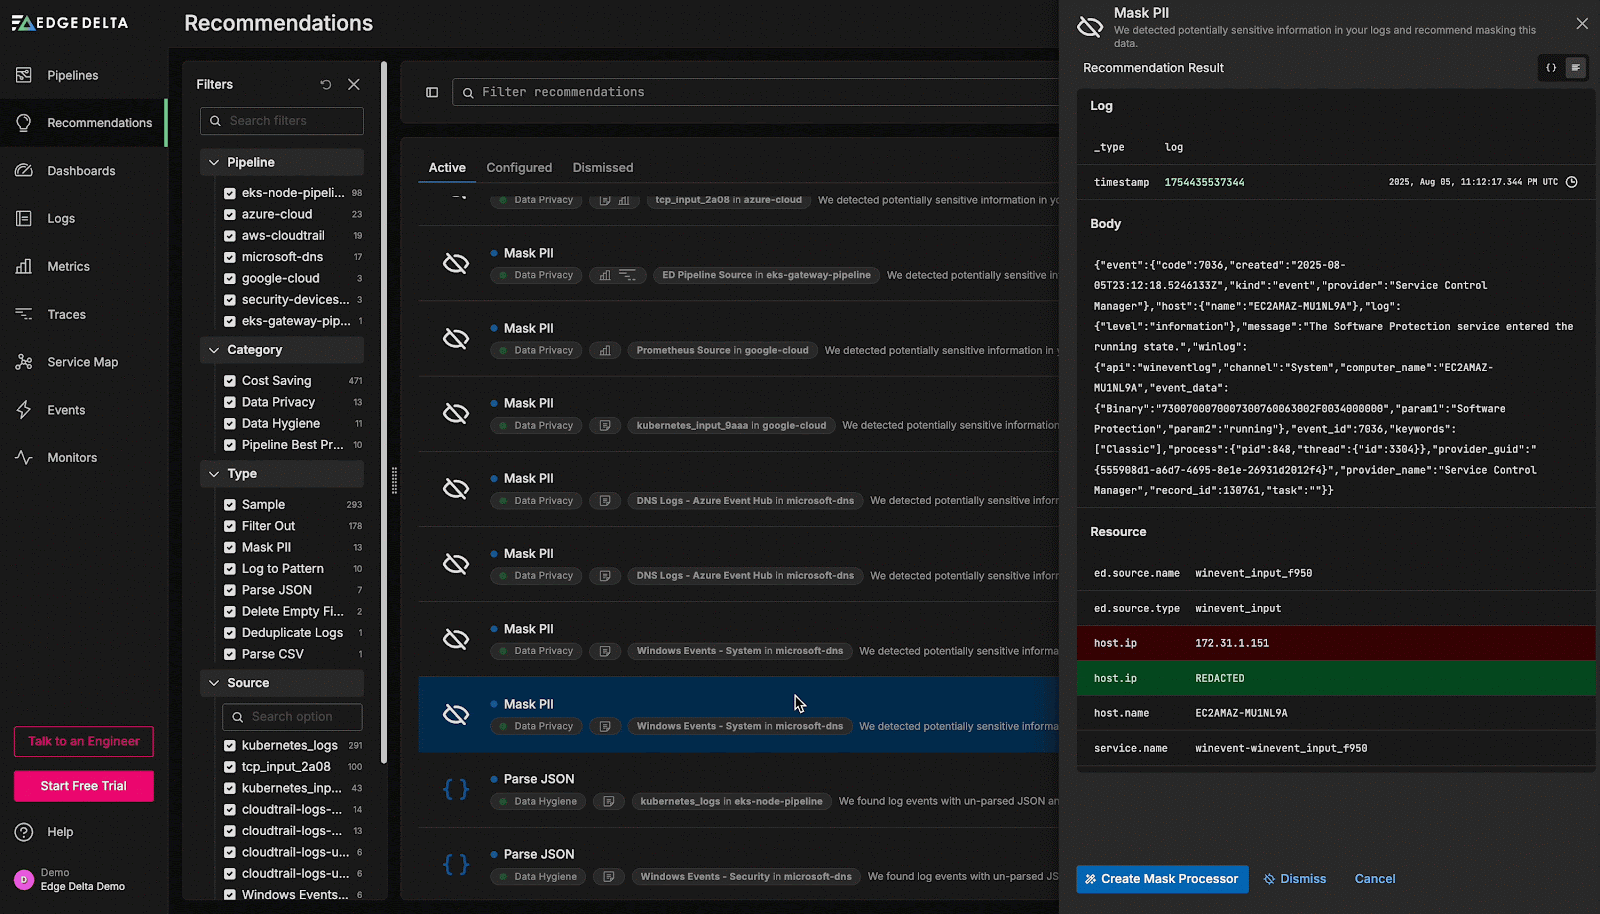Collapse the Source filter section

point(214,683)
